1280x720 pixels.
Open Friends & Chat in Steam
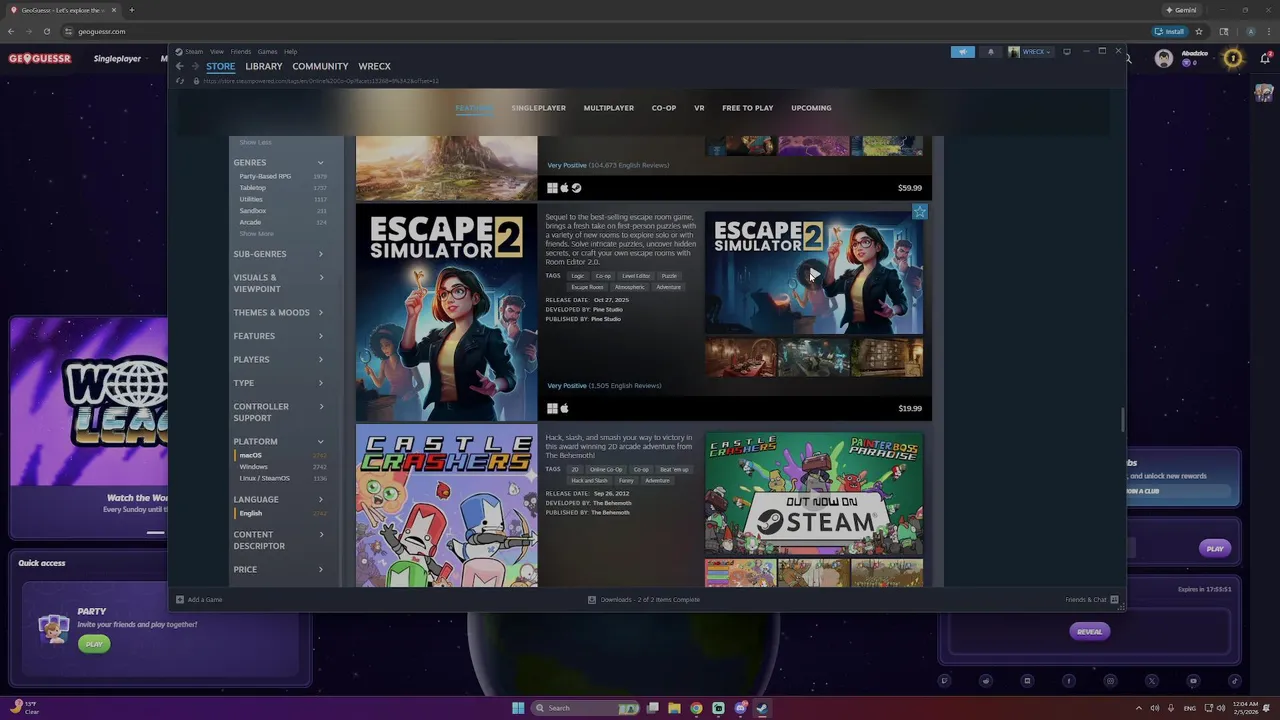click(1091, 600)
